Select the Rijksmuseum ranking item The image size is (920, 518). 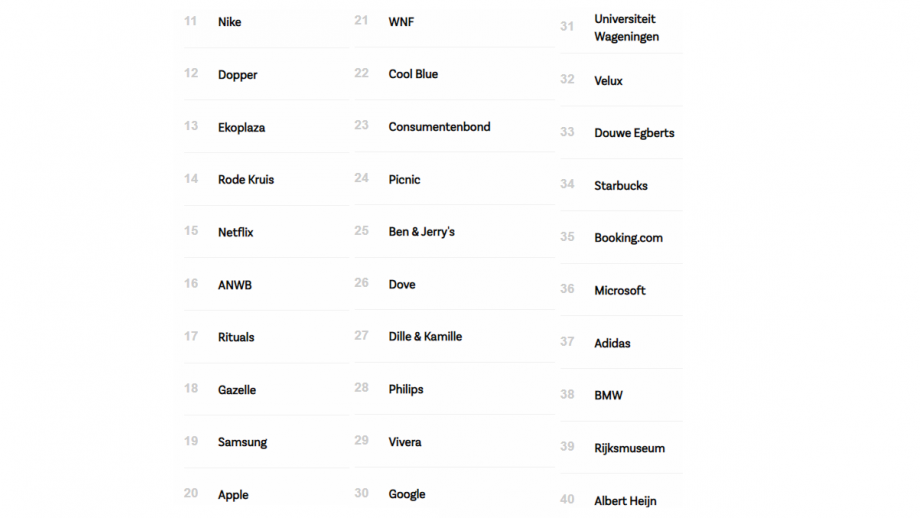pyautogui.click(x=630, y=449)
